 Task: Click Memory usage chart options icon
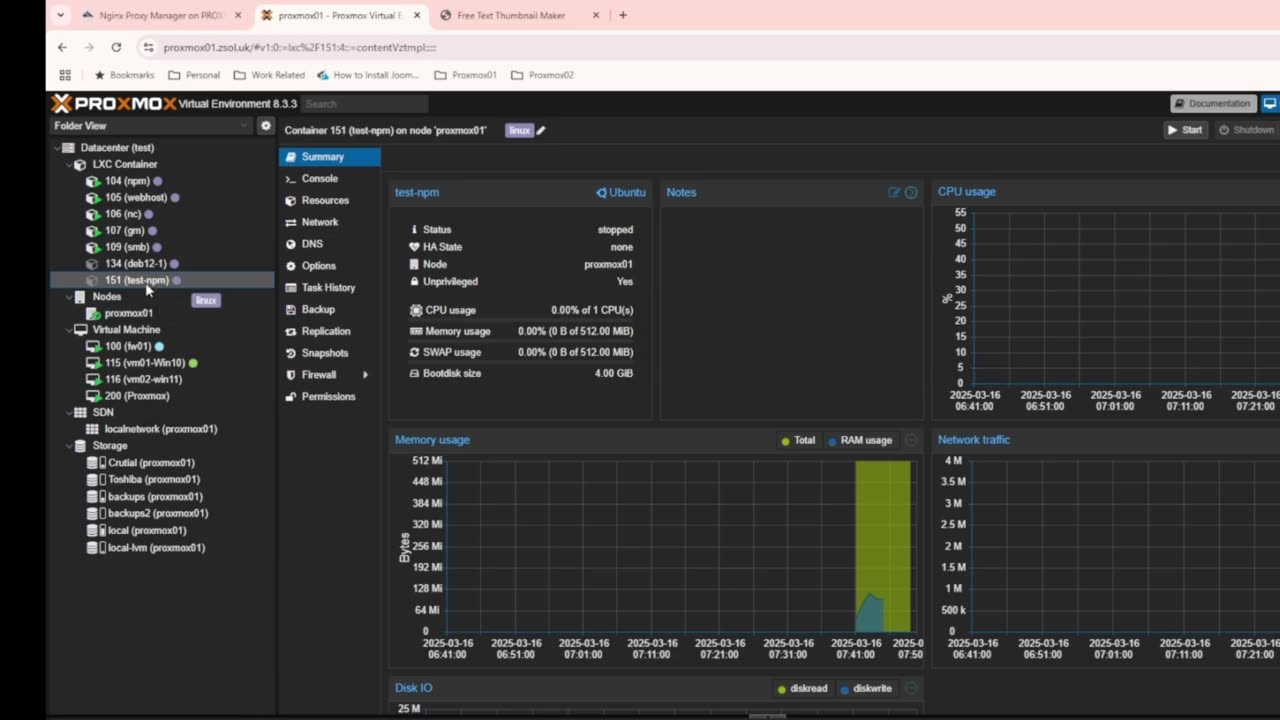pos(911,441)
